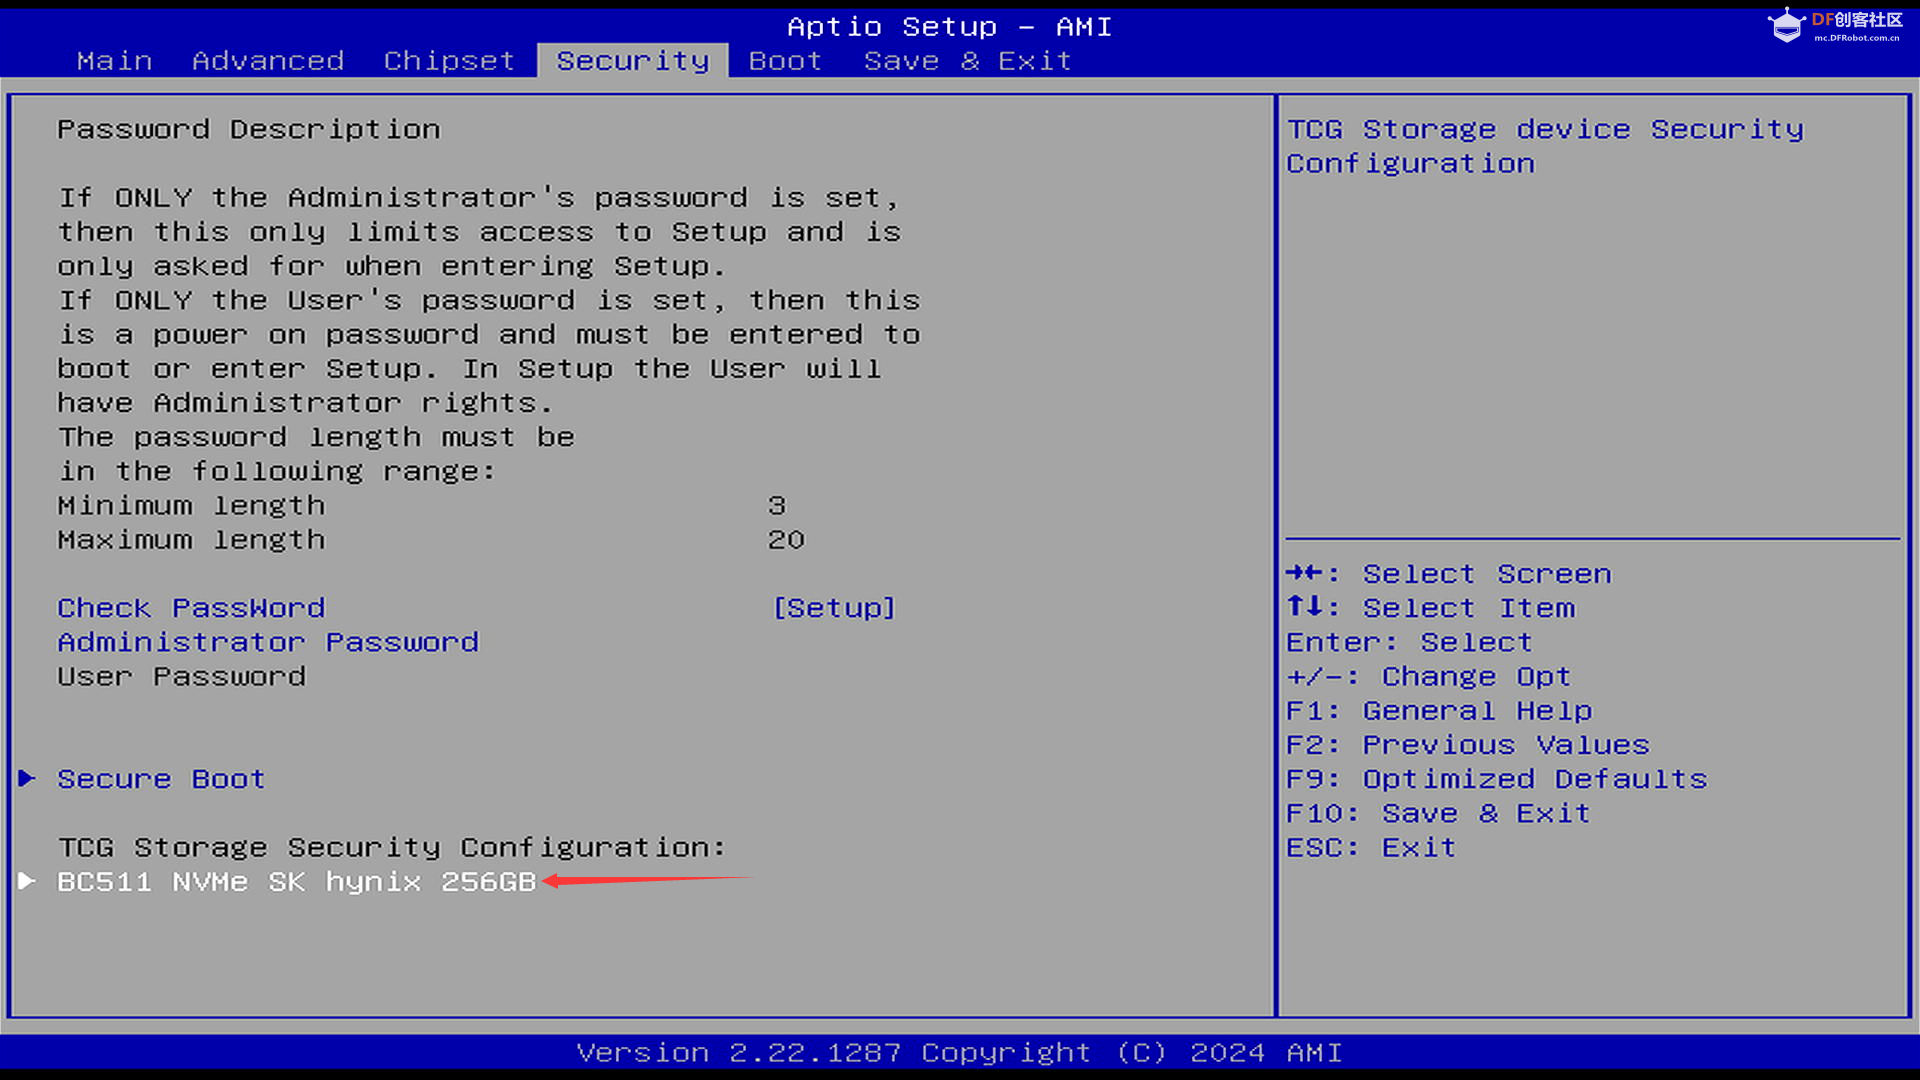Open the Chipset tab
The image size is (1920, 1080).
[449, 61]
